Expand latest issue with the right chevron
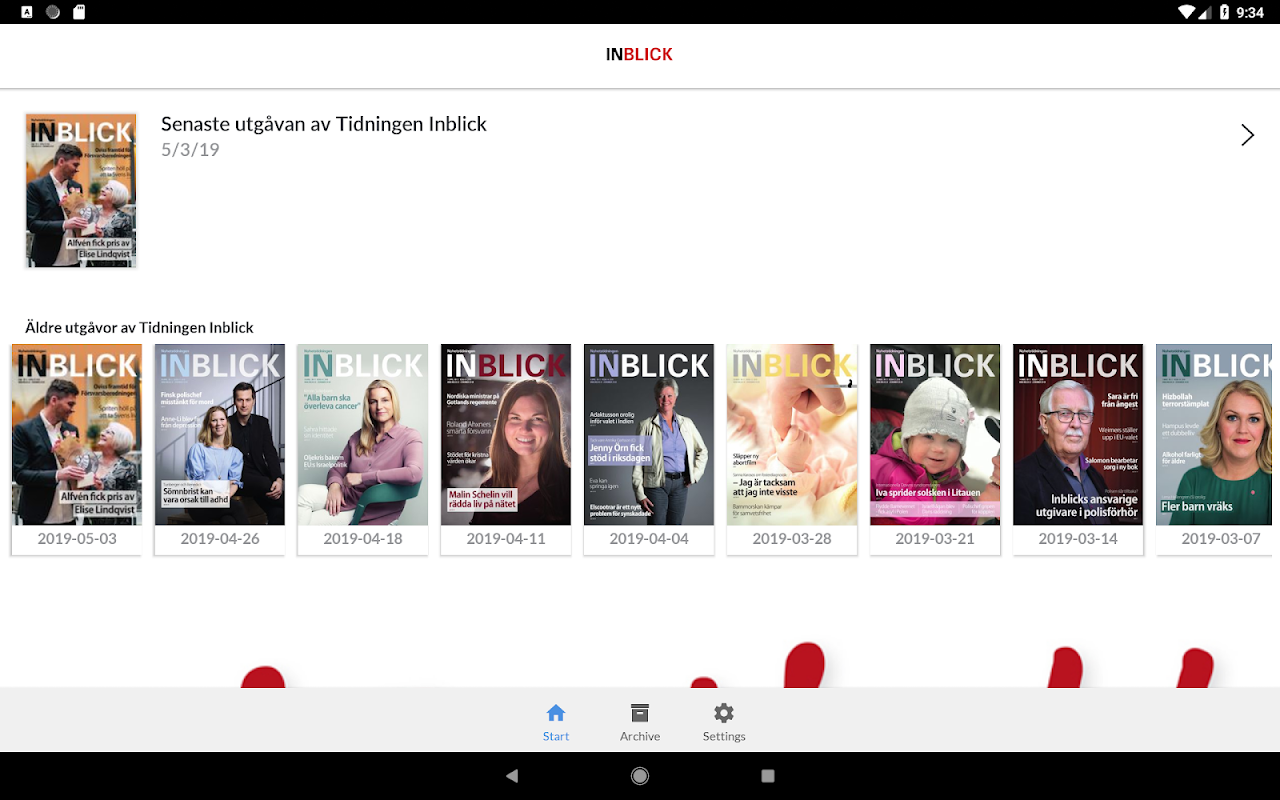Image resolution: width=1280 pixels, height=800 pixels. 1247,136
